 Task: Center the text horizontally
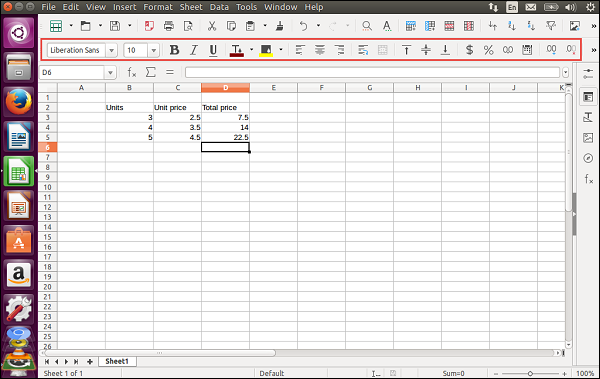coord(320,50)
